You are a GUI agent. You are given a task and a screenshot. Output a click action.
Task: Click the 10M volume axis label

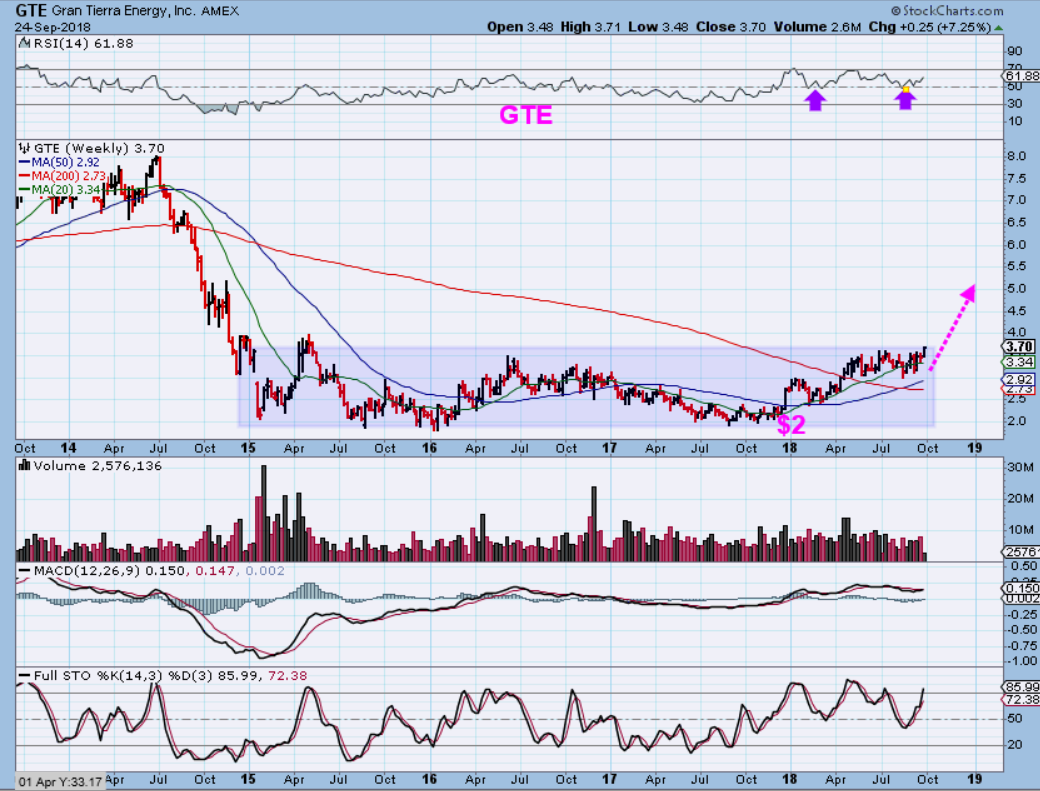pos(1021,529)
